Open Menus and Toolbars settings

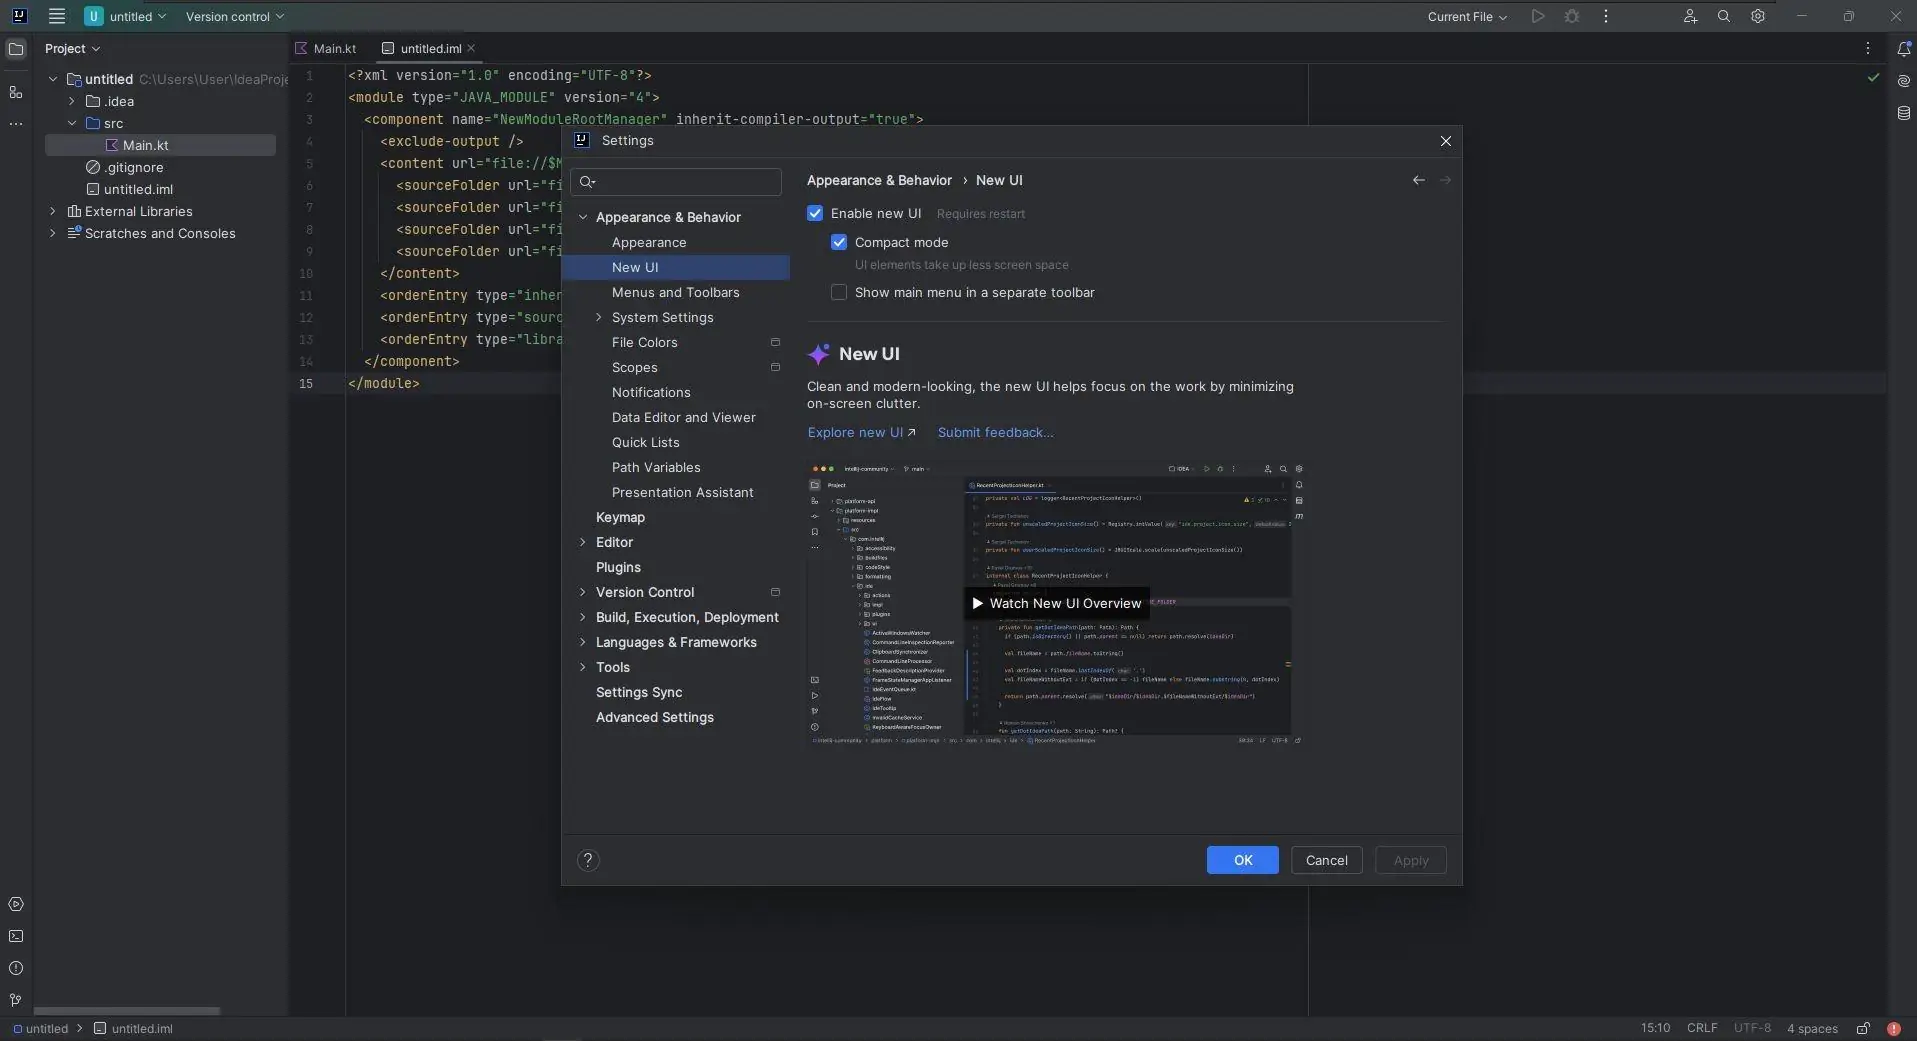coord(676,292)
